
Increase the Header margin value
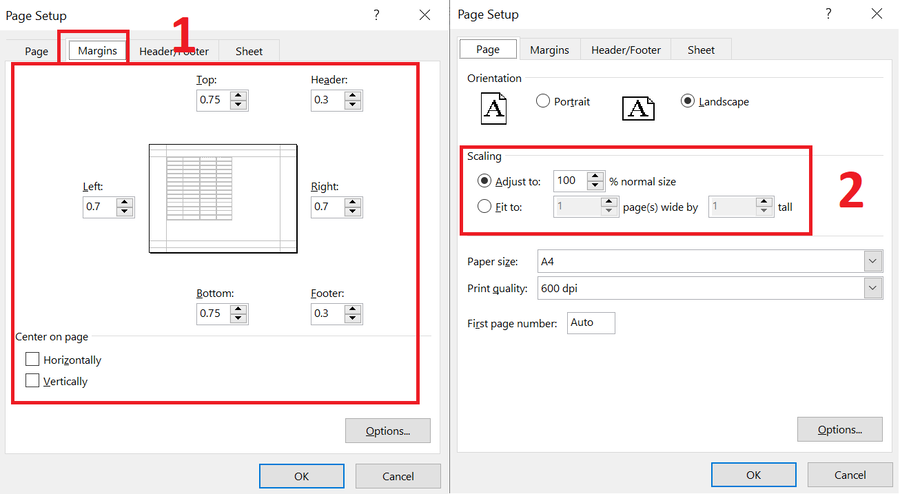[353, 96]
